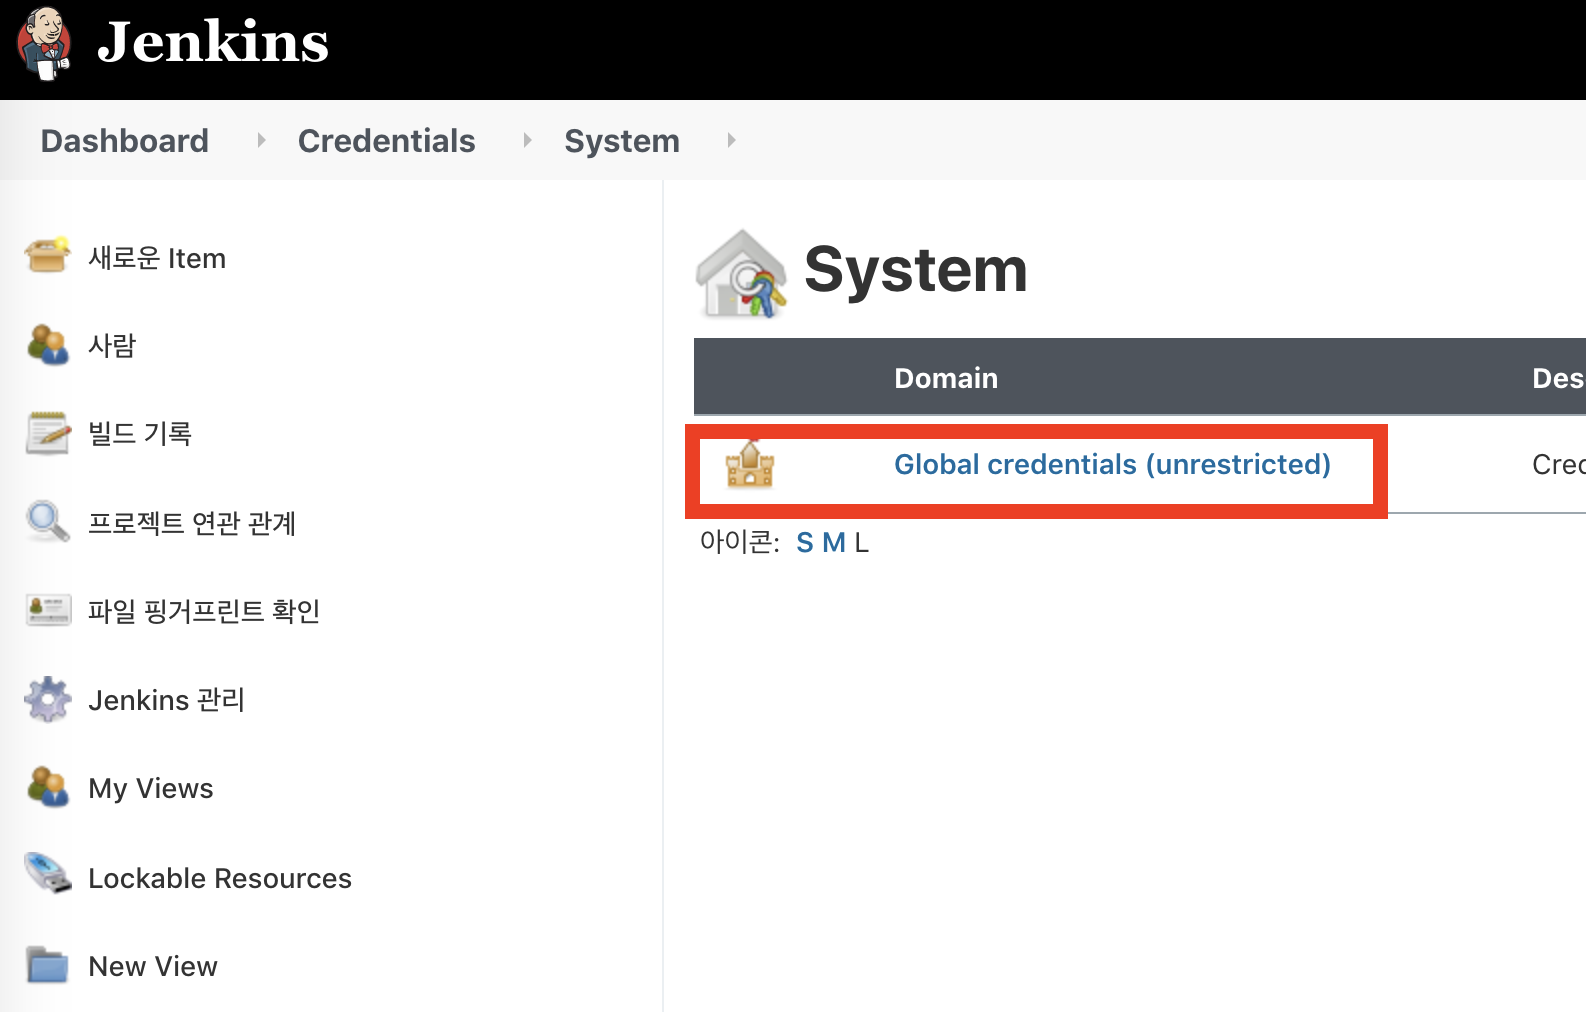Expand the arrow after Dashboard breadcrumb
1586x1012 pixels.
[x=261, y=140]
